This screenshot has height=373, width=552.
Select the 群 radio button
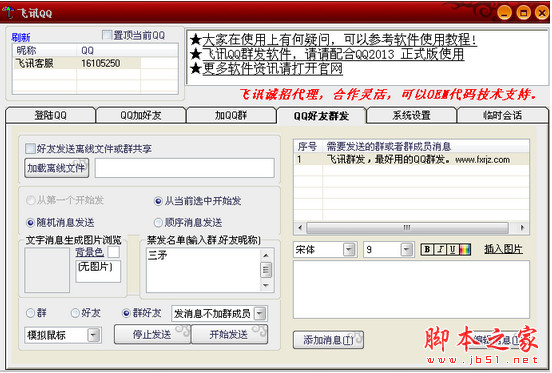[x=31, y=313]
